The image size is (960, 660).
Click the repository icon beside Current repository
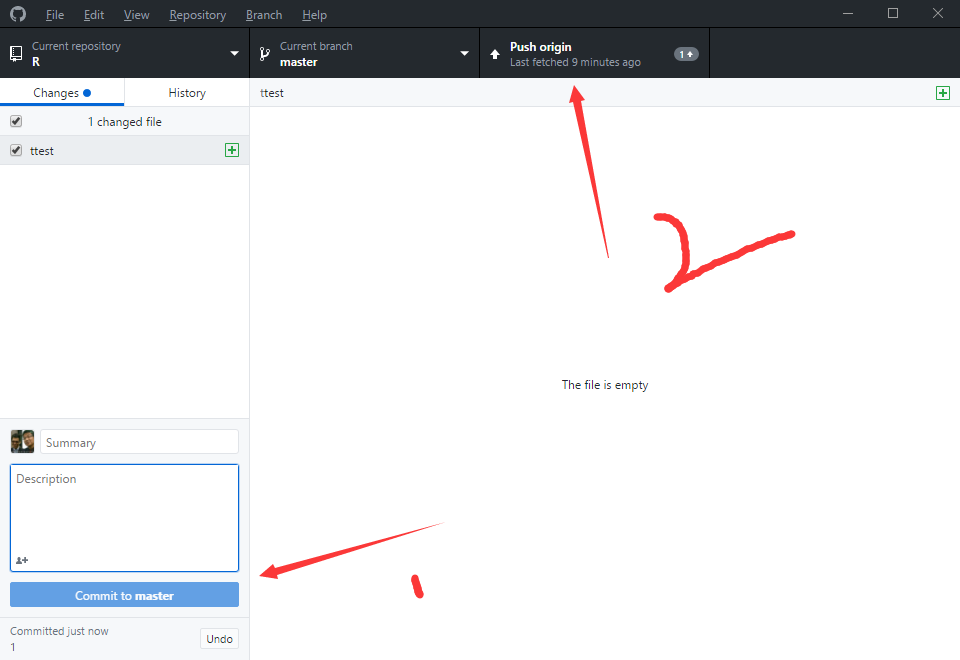coord(16,54)
